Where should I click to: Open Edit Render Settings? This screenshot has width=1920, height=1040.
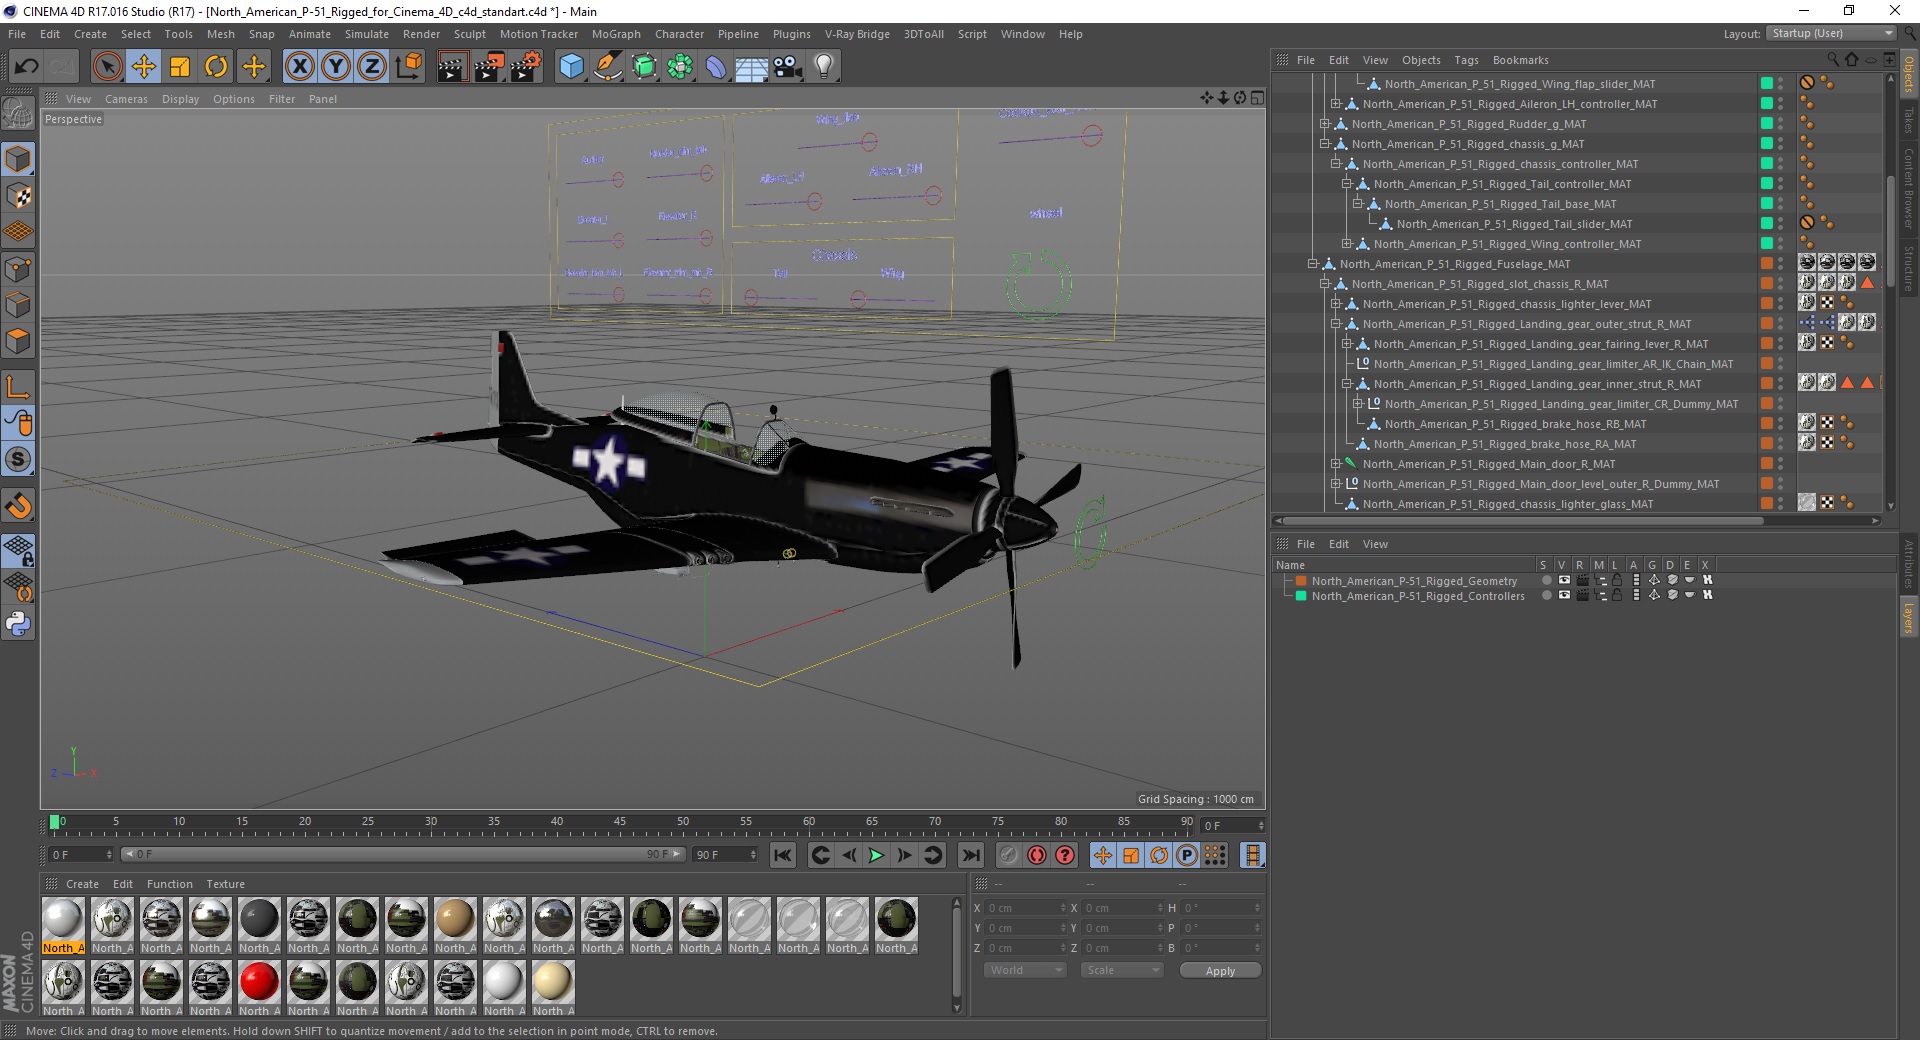(526, 67)
